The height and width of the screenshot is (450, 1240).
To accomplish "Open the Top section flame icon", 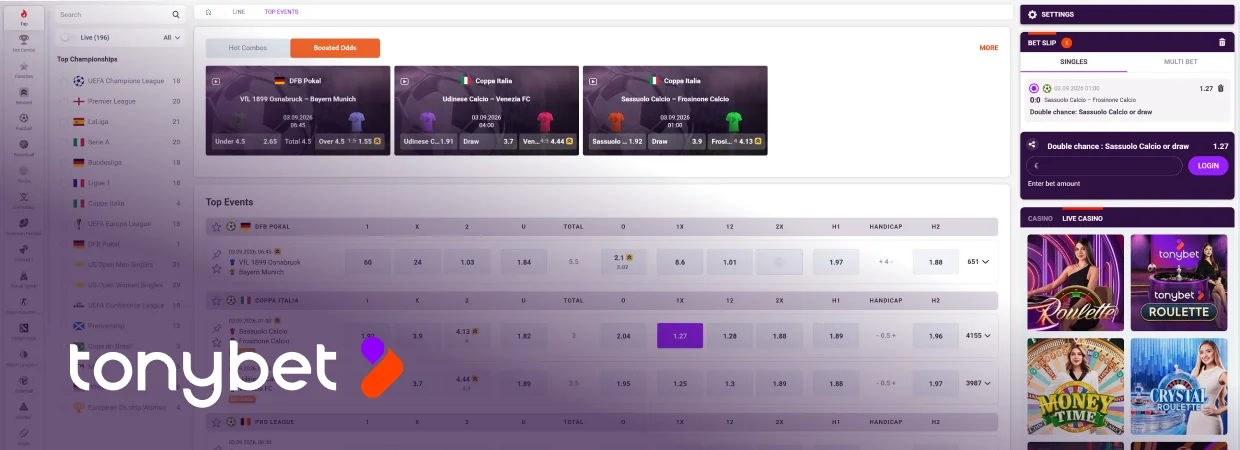I will 23,15.
